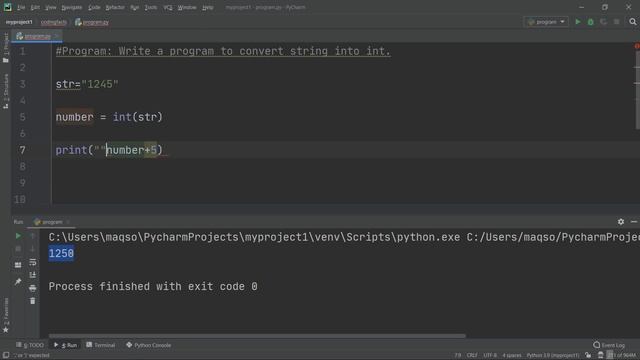Click horizontal scrollbar in Run console

point(257,336)
